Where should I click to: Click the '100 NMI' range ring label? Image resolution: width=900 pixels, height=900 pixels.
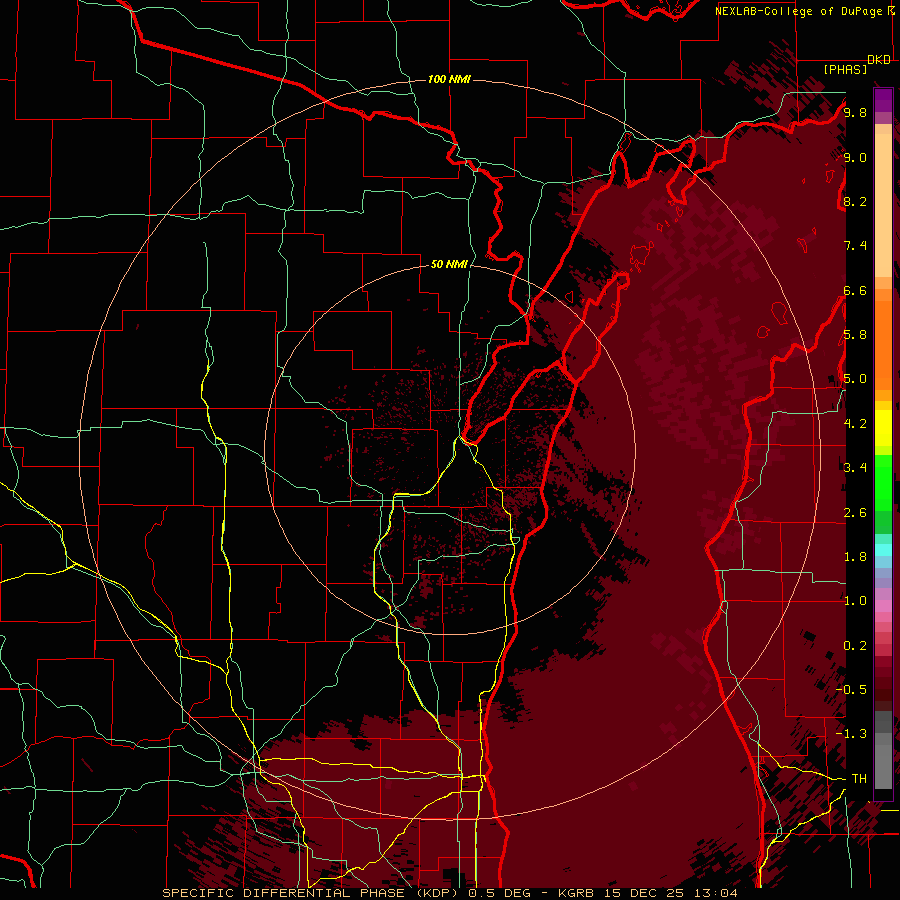click(x=449, y=79)
